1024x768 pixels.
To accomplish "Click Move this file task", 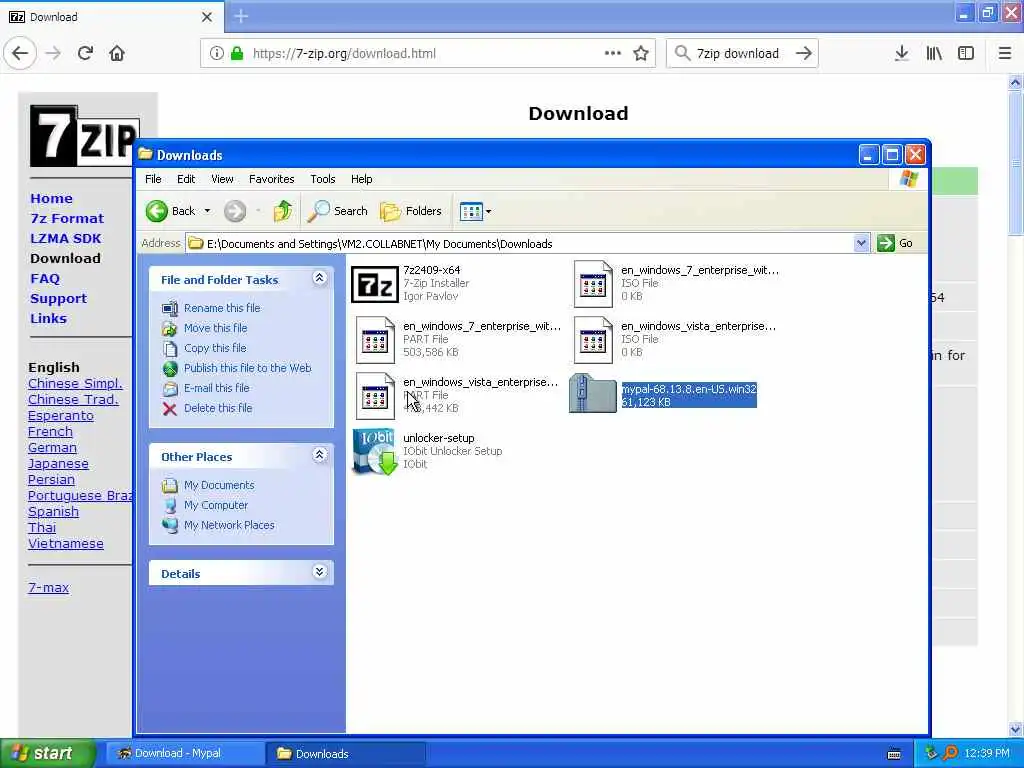I will (216, 328).
